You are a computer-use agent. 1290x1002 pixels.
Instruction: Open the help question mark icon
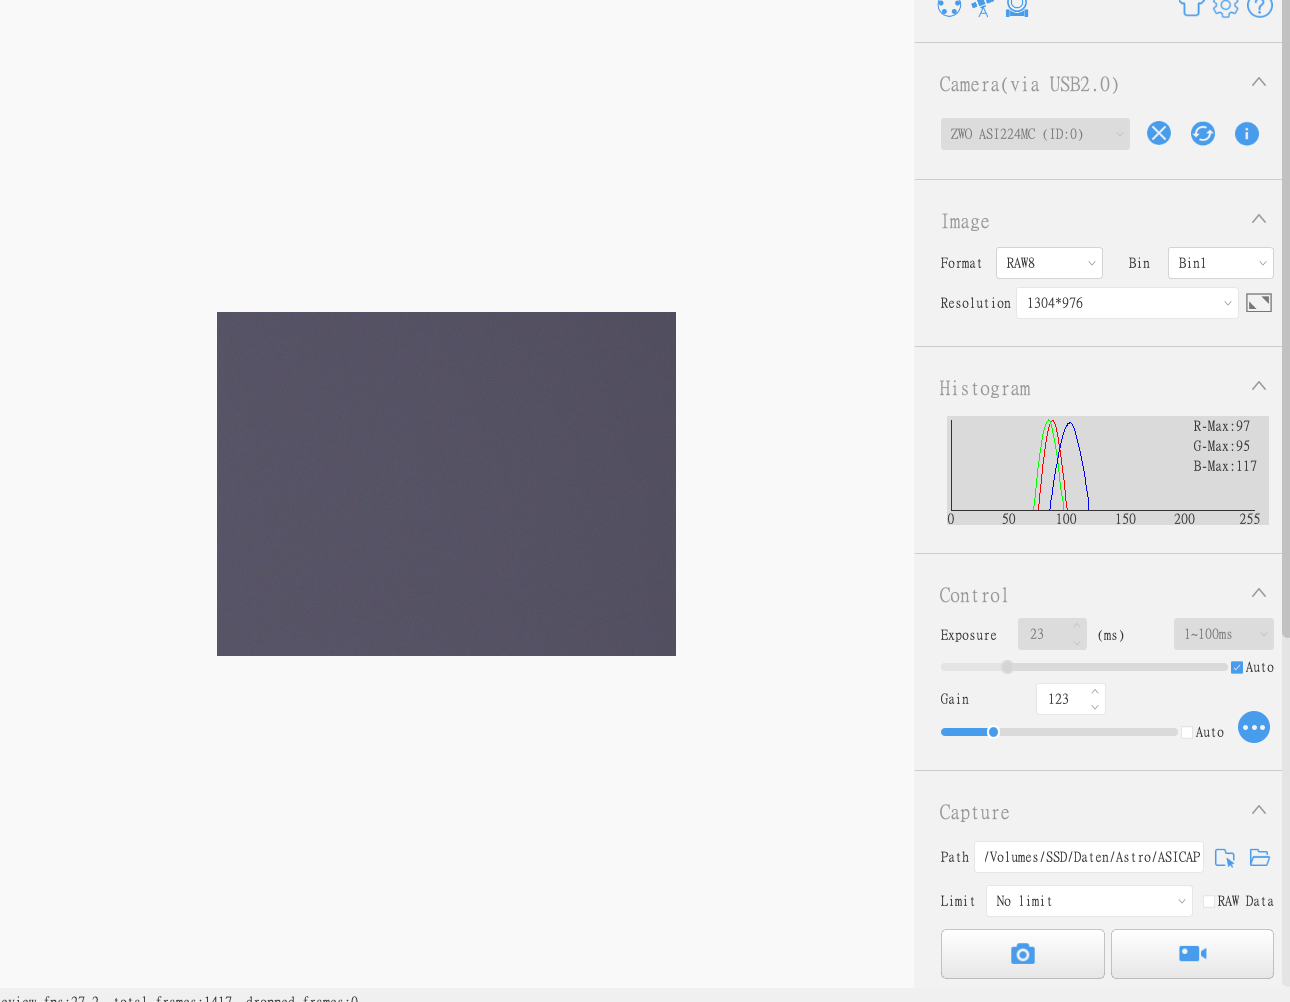[x=1260, y=7]
